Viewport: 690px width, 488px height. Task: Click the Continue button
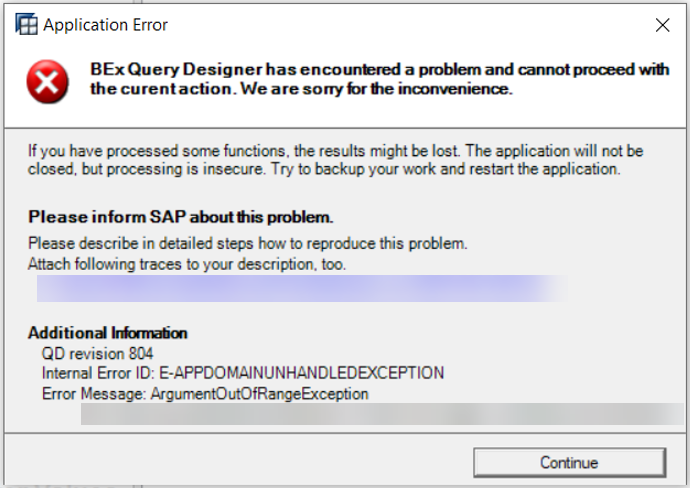coord(569,462)
